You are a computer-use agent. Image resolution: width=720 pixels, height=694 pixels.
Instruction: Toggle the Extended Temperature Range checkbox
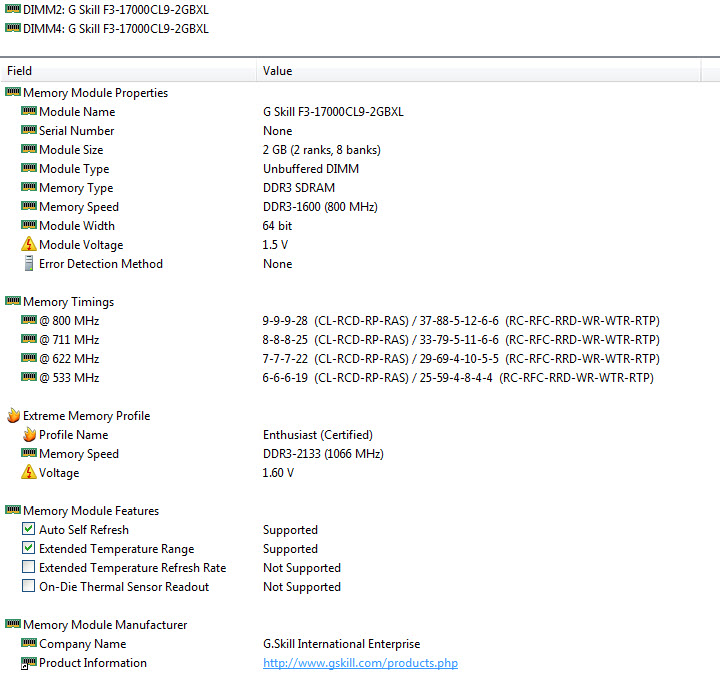point(28,547)
